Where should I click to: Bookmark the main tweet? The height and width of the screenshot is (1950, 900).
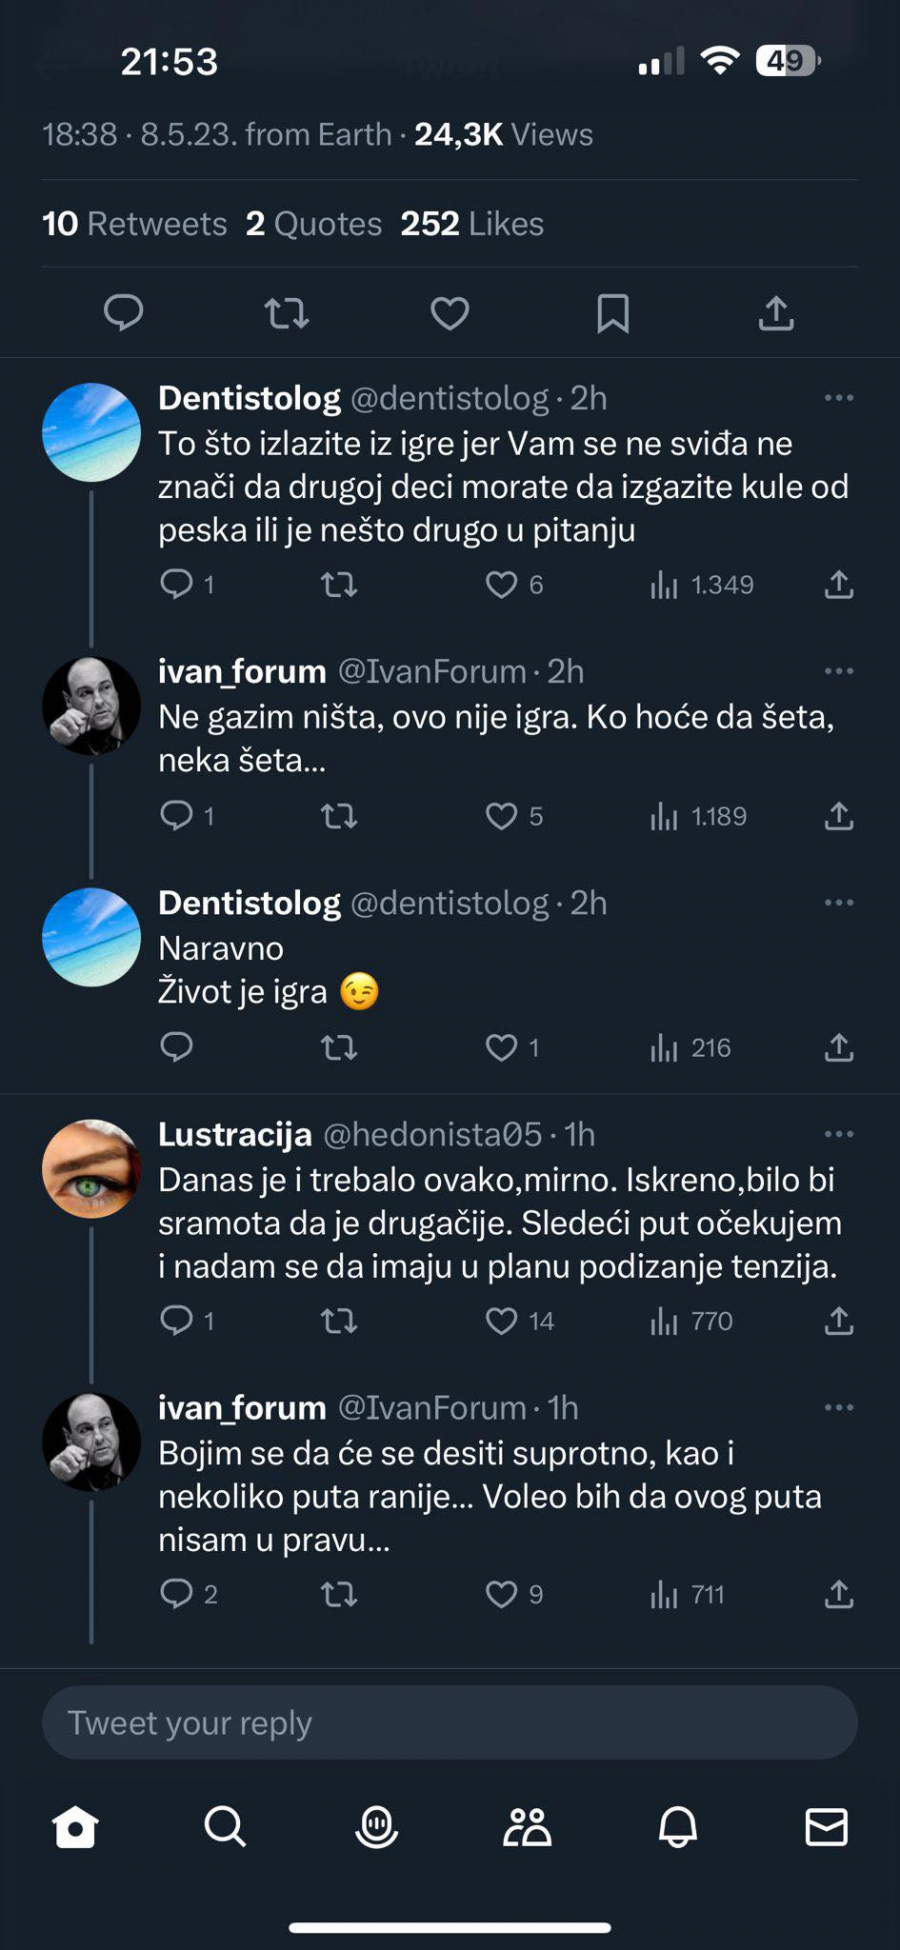click(x=612, y=314)
